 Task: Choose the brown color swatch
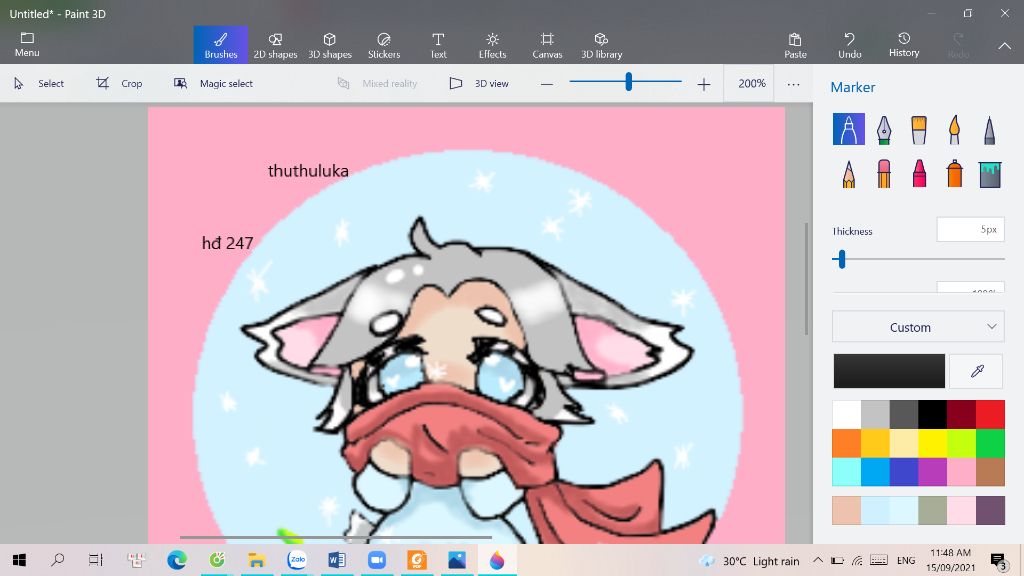coord(990,472)
